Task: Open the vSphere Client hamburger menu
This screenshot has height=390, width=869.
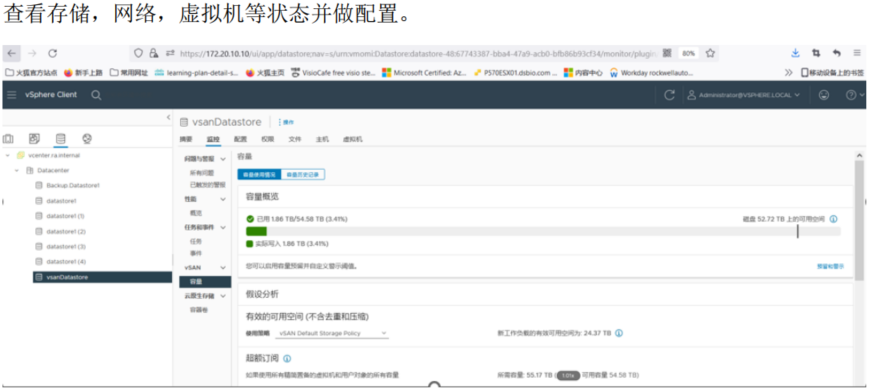Action: 12,95
